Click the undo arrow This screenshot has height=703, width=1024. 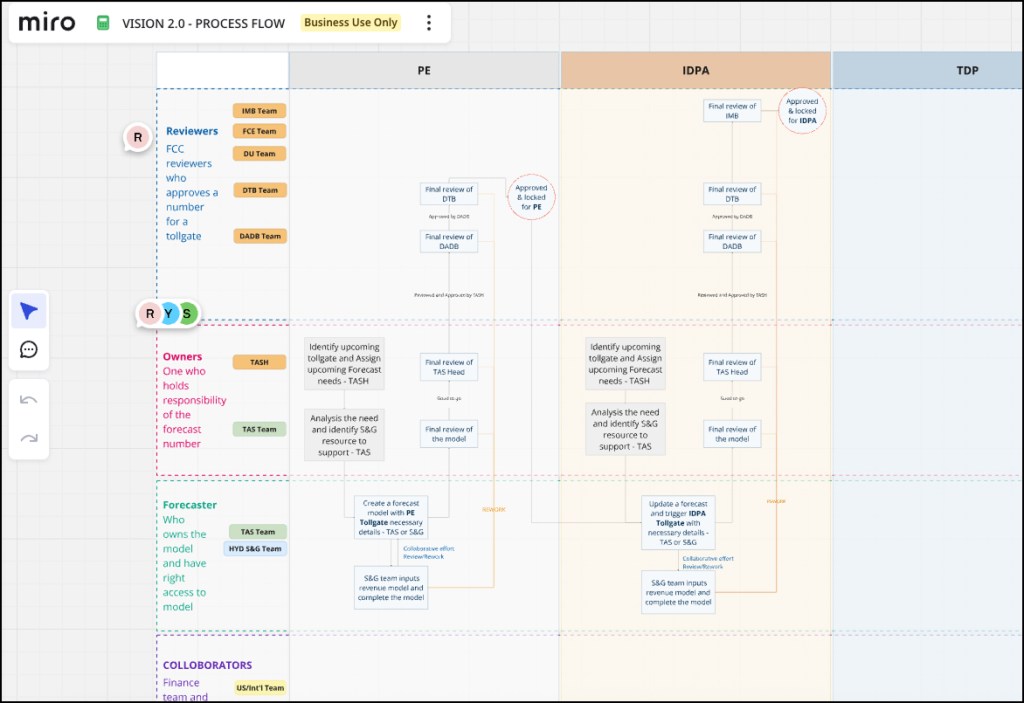(29, 400)
